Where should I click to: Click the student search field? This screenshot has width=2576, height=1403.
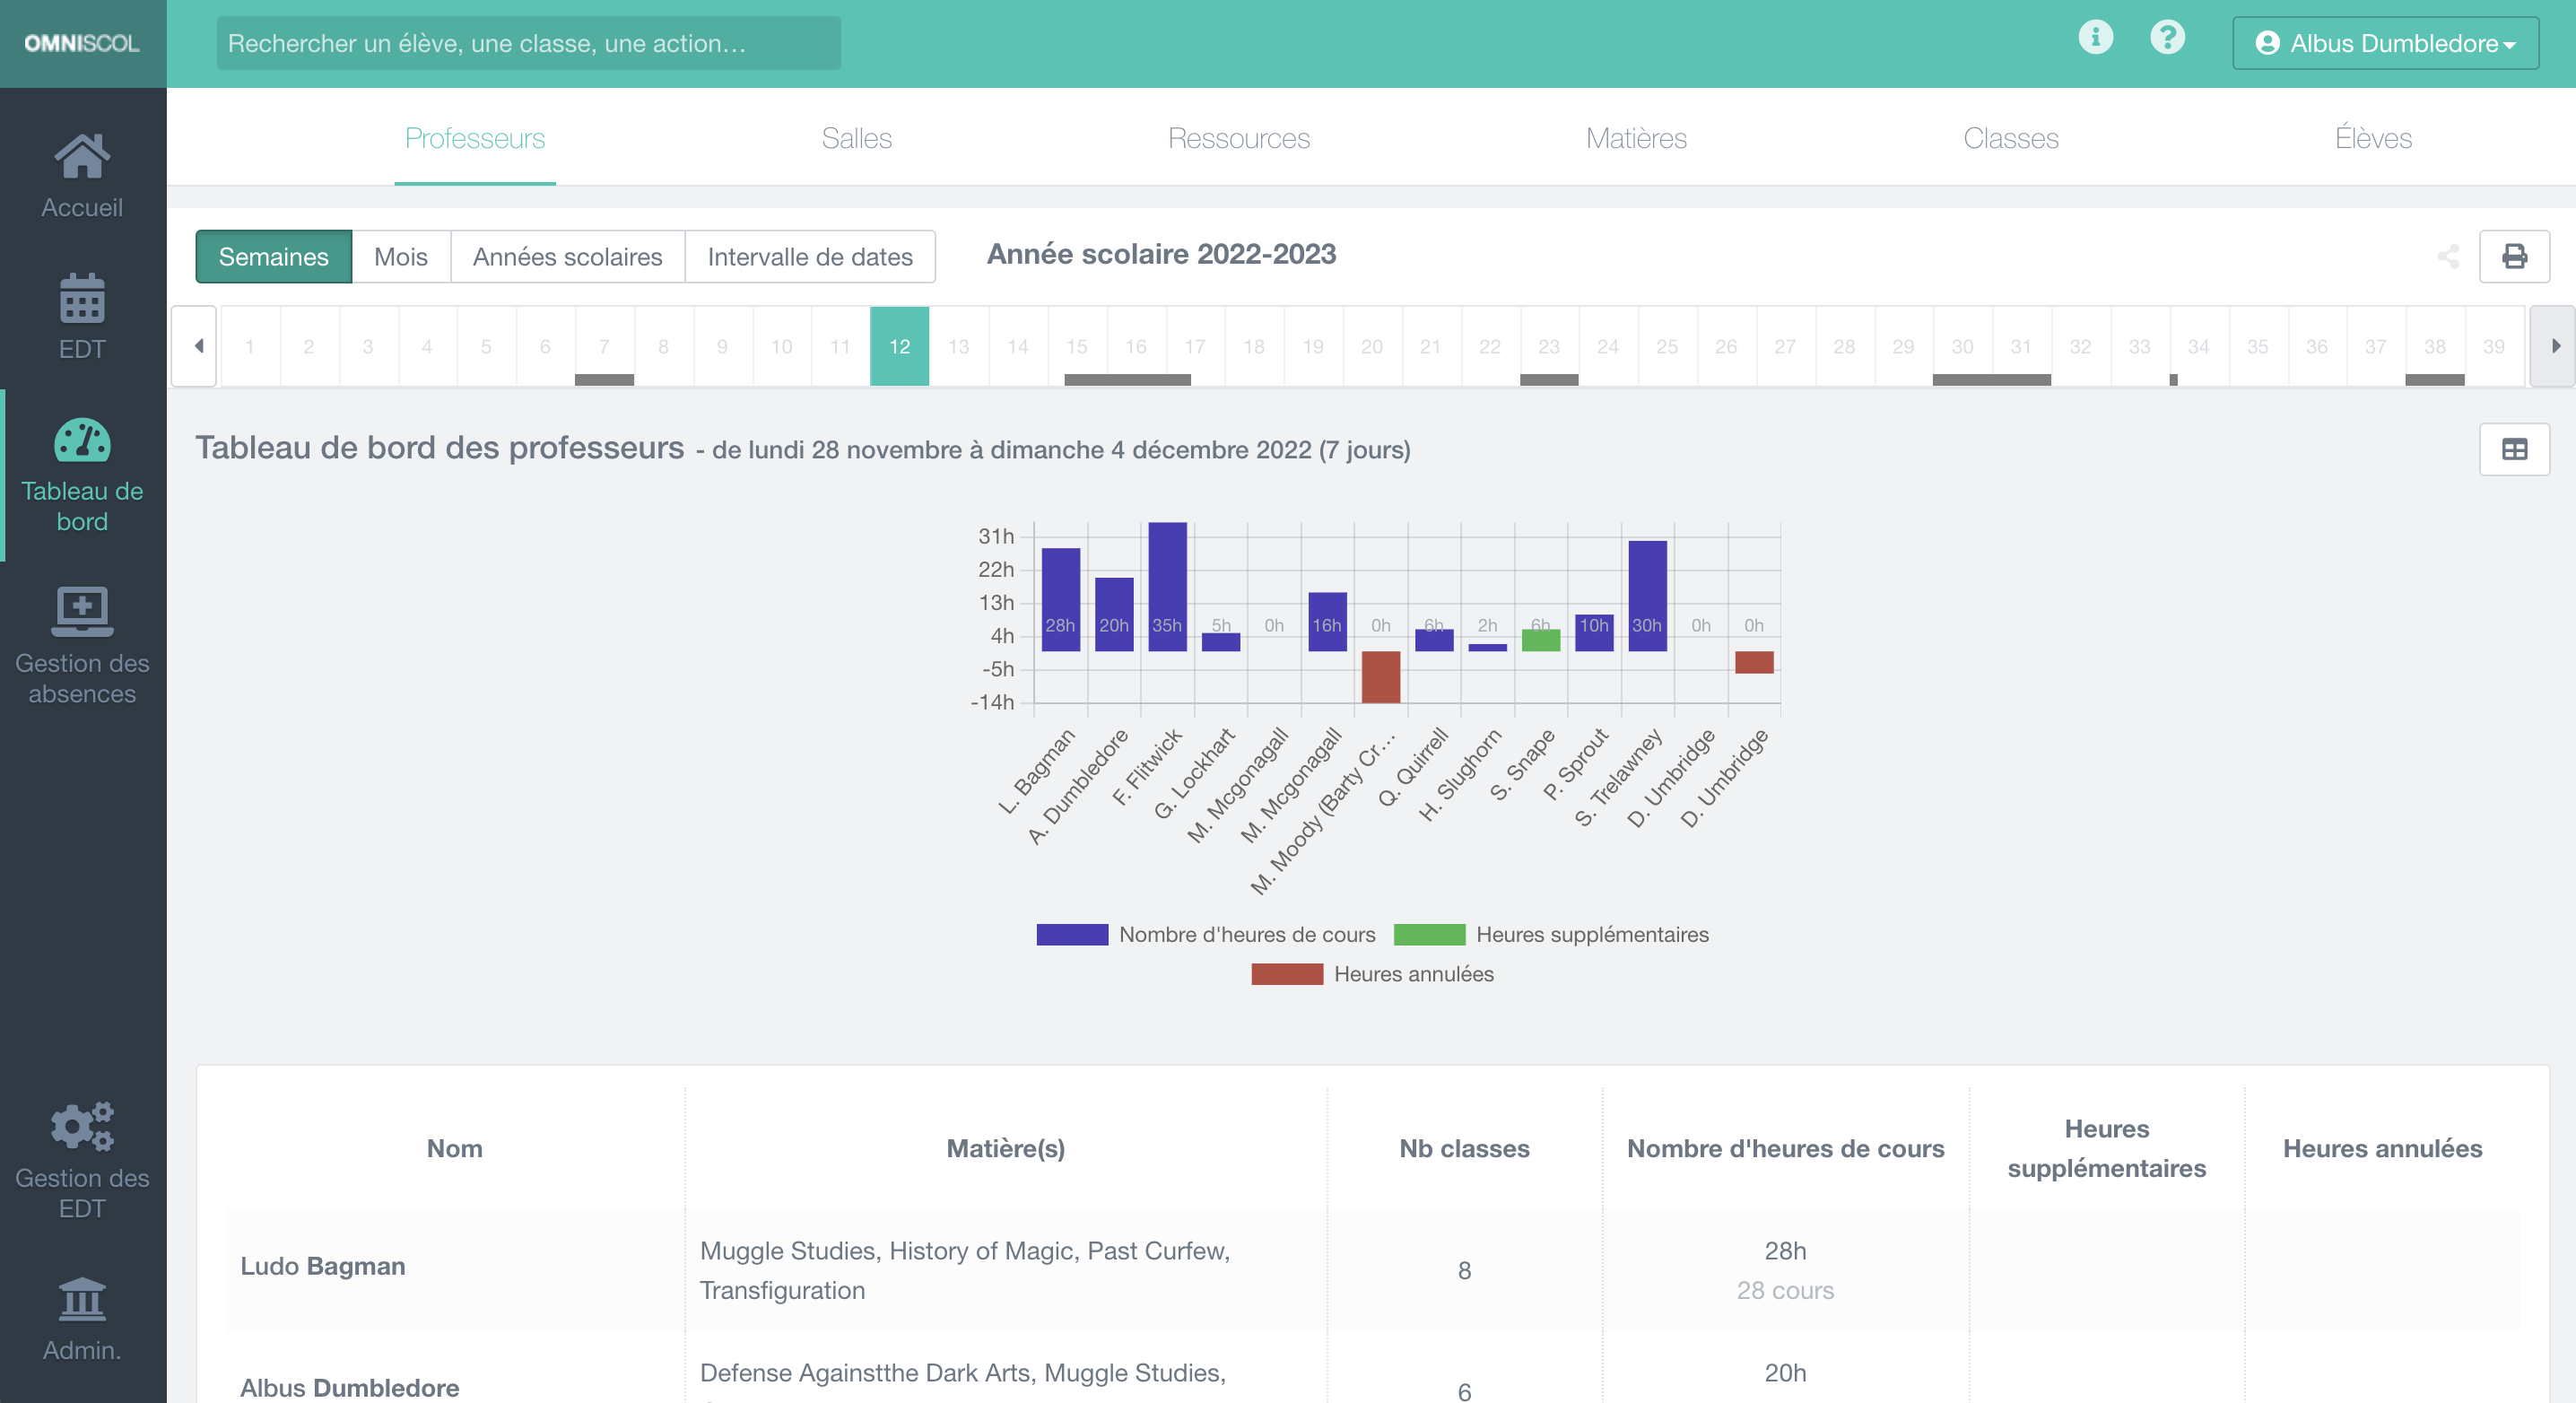tap(528, 43)
